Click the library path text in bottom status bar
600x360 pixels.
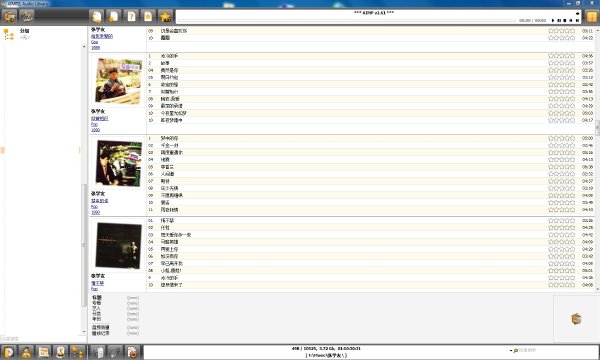tap(326, 355)
